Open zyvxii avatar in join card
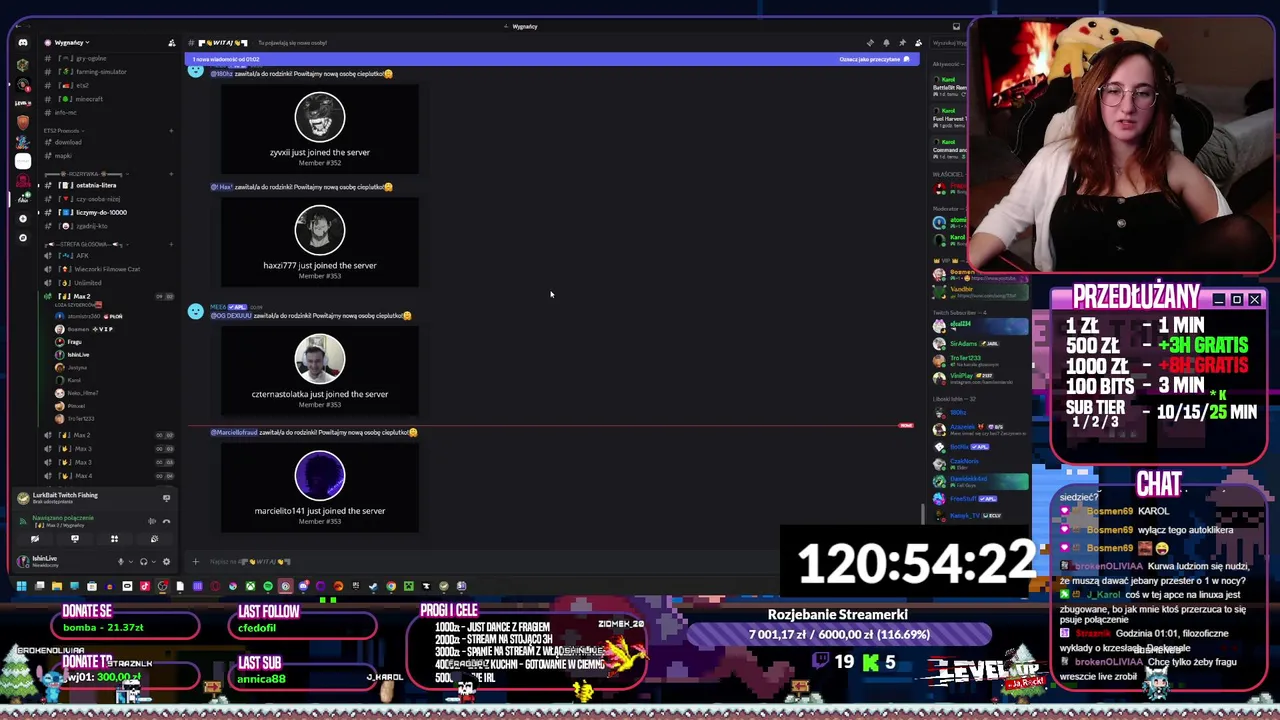Image resolution: width=1280 pixels, height=720 pixels. pos(320,118)
